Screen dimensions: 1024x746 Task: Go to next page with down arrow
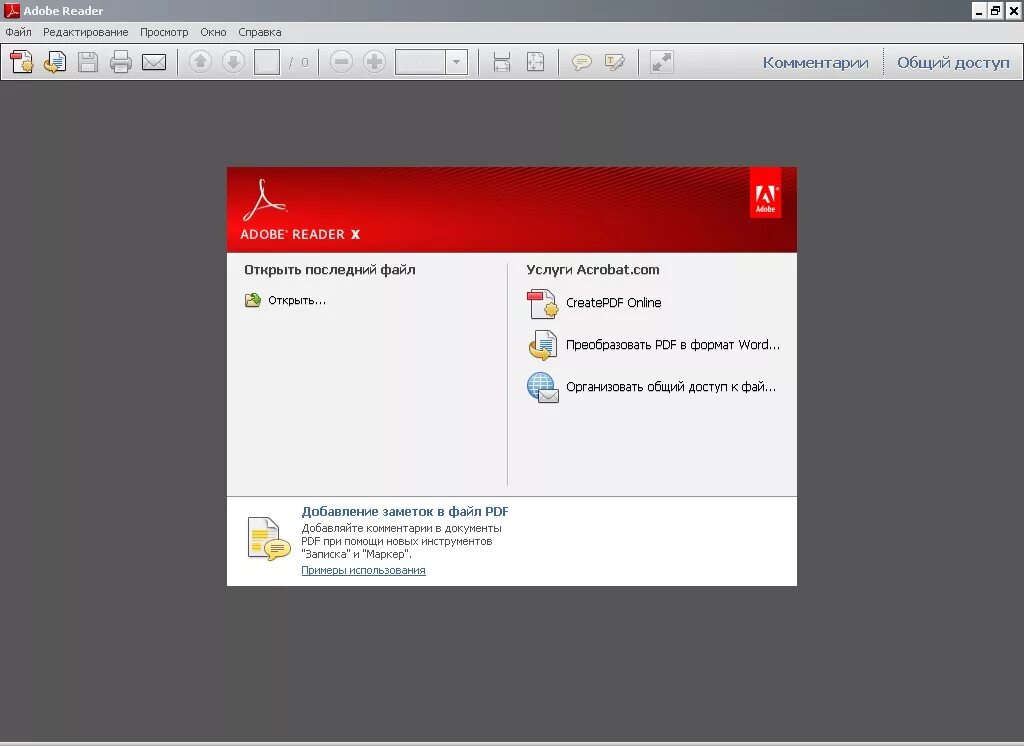[233, 62]
